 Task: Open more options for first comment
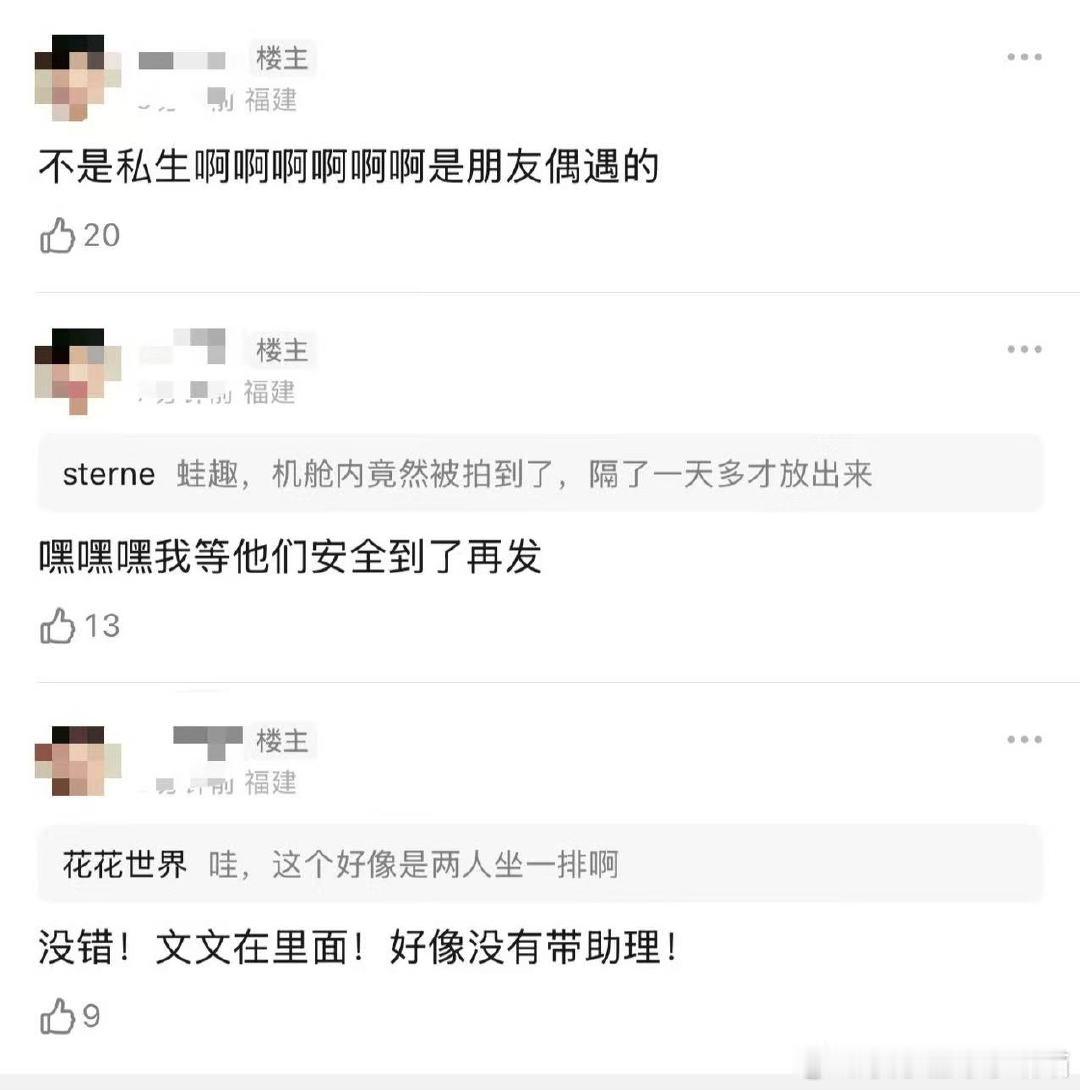tap(1024, 57)
